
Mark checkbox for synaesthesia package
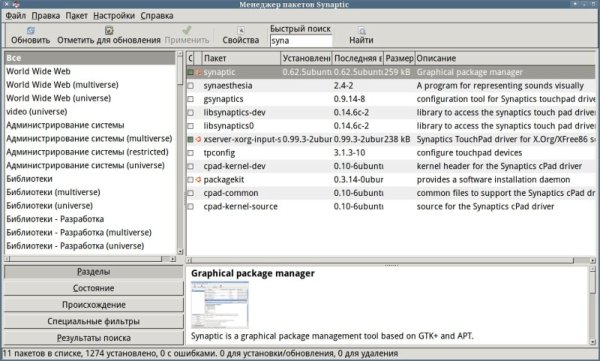[x=191, y=86]
